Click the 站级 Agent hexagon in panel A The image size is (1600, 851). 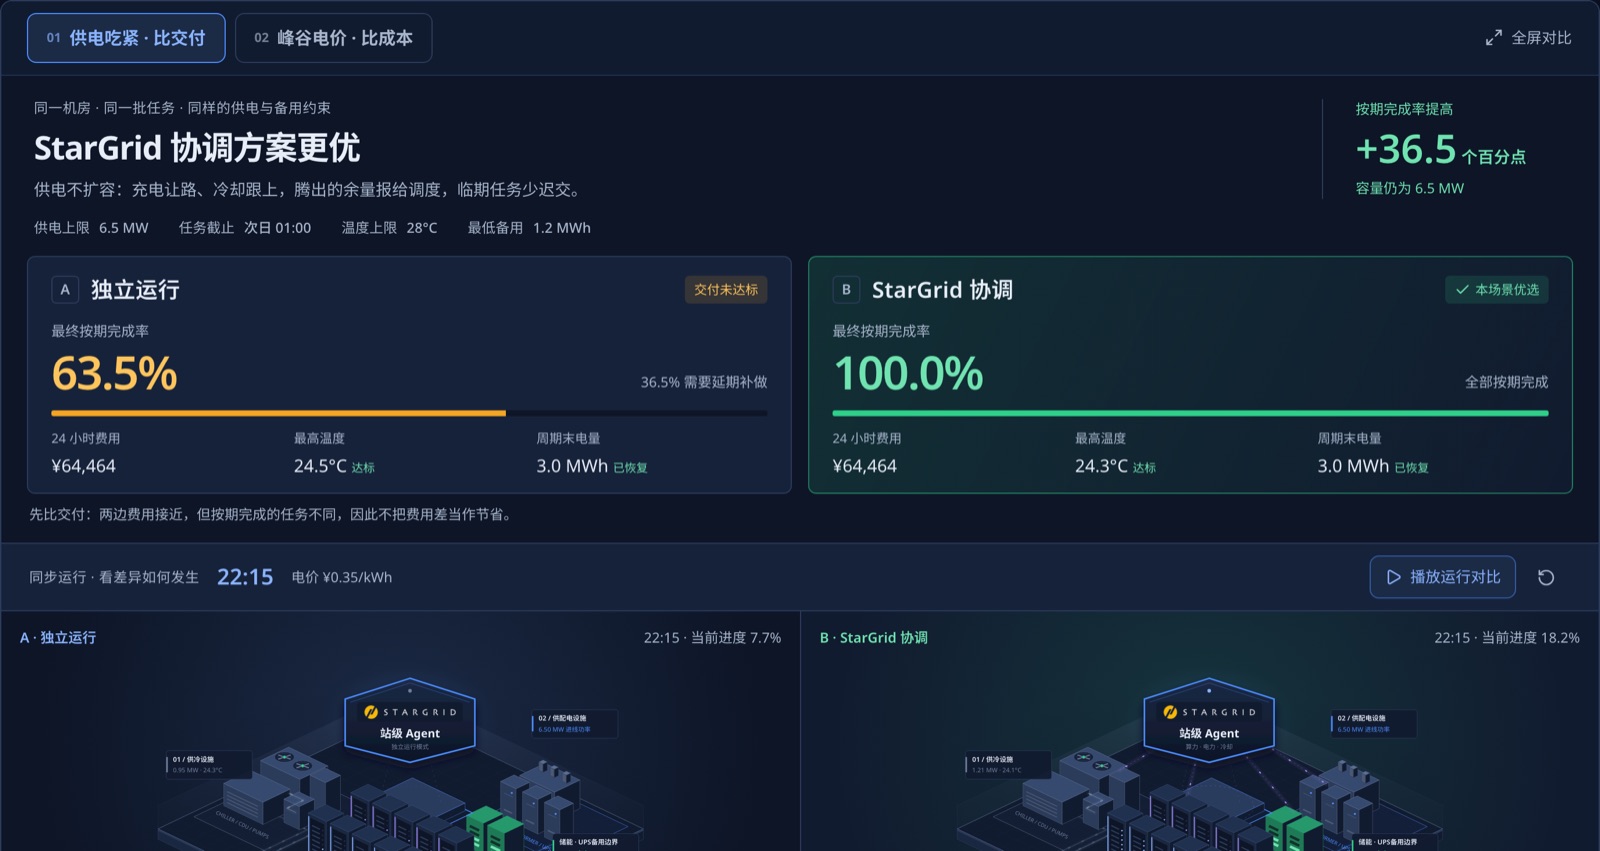click(x=410, y=721)
